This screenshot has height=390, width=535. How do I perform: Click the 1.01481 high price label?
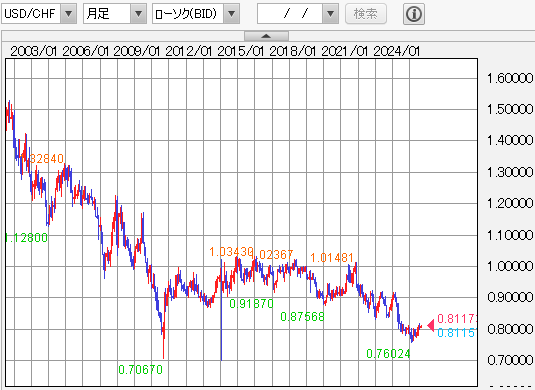(x=332, y=258)
